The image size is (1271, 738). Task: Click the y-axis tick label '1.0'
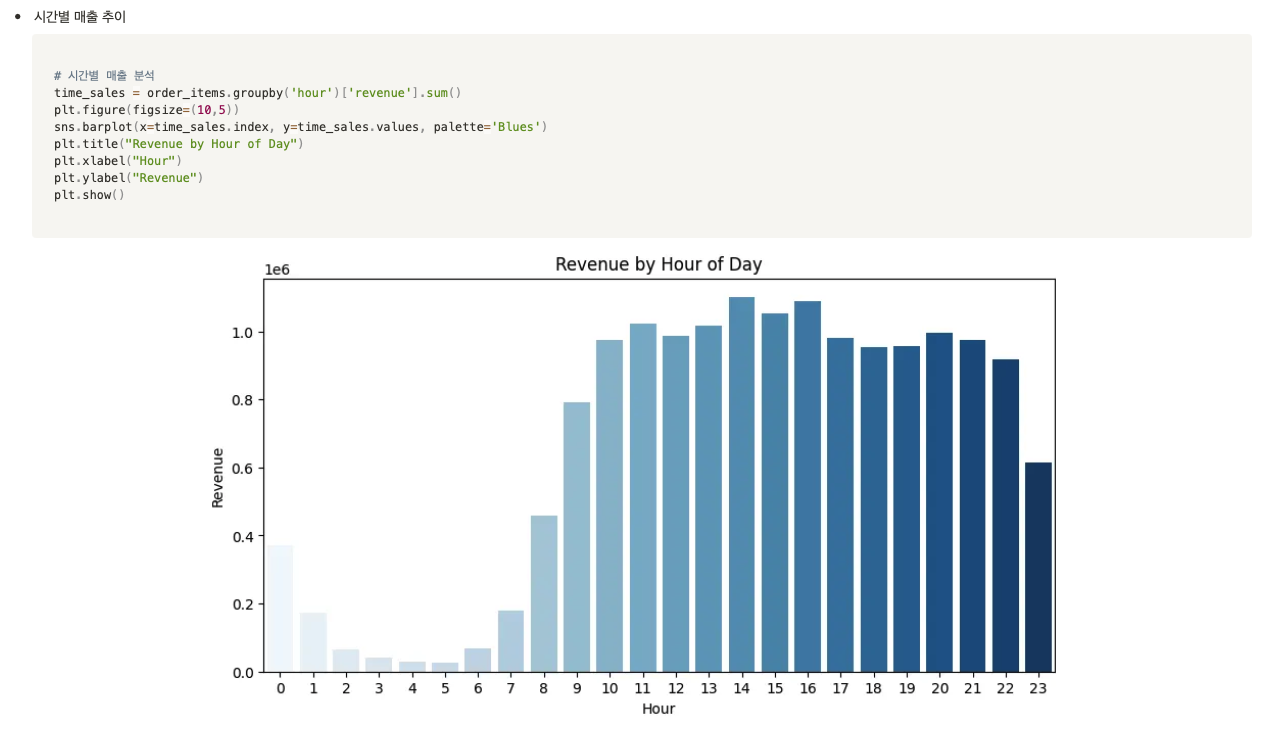[244, 332]
